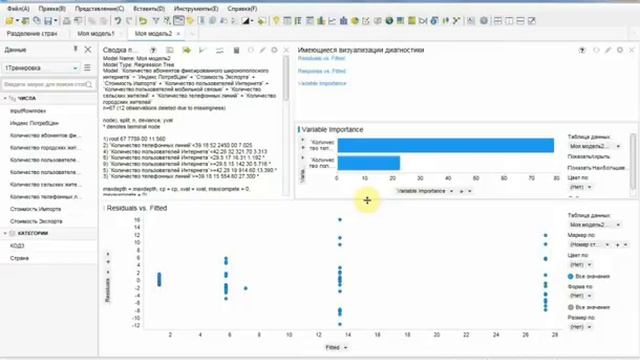Click the save floppy disk icon
Image resolution: width=640 pixels, height=360 pixels.
[48, 20]
